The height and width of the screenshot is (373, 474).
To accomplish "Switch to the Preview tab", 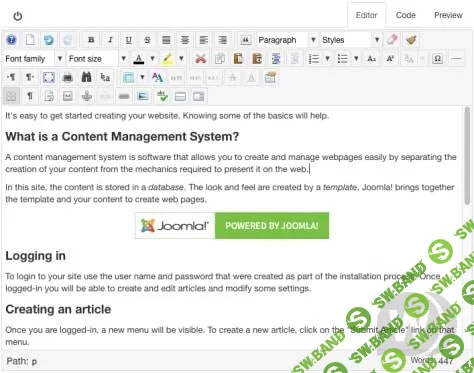I will 448,15.
